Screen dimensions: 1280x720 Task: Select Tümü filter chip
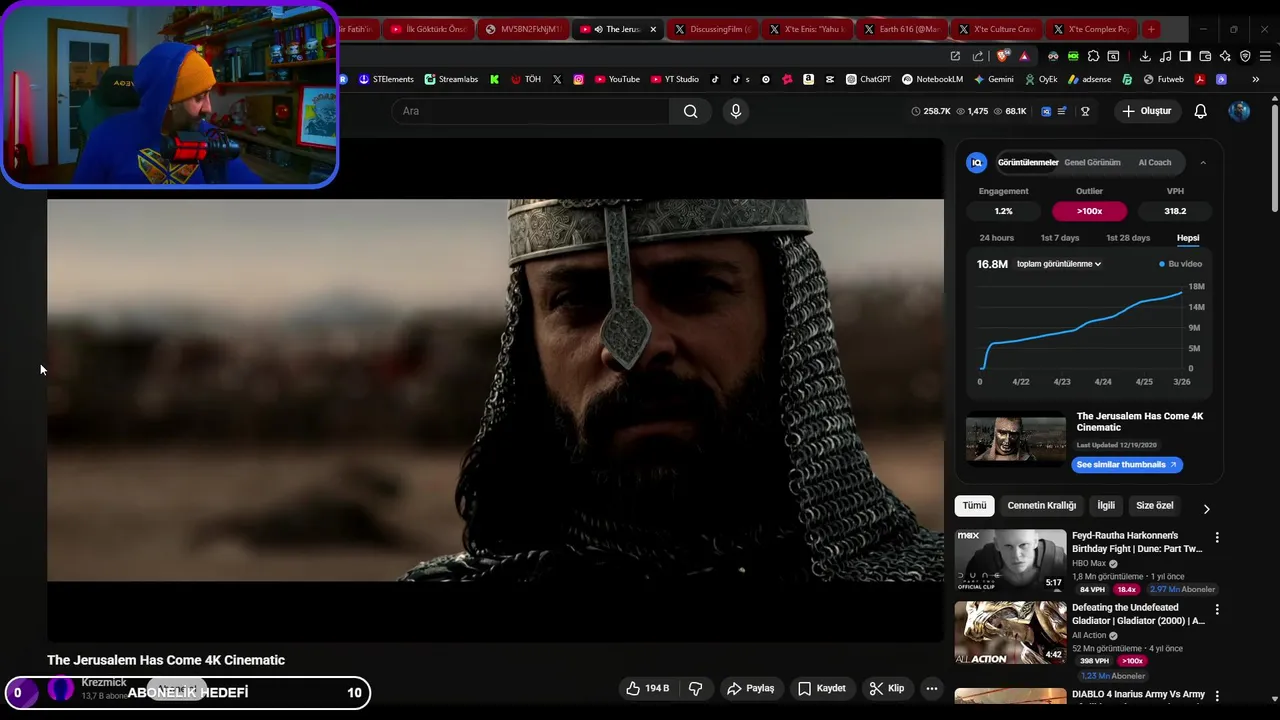pos(974,506)
